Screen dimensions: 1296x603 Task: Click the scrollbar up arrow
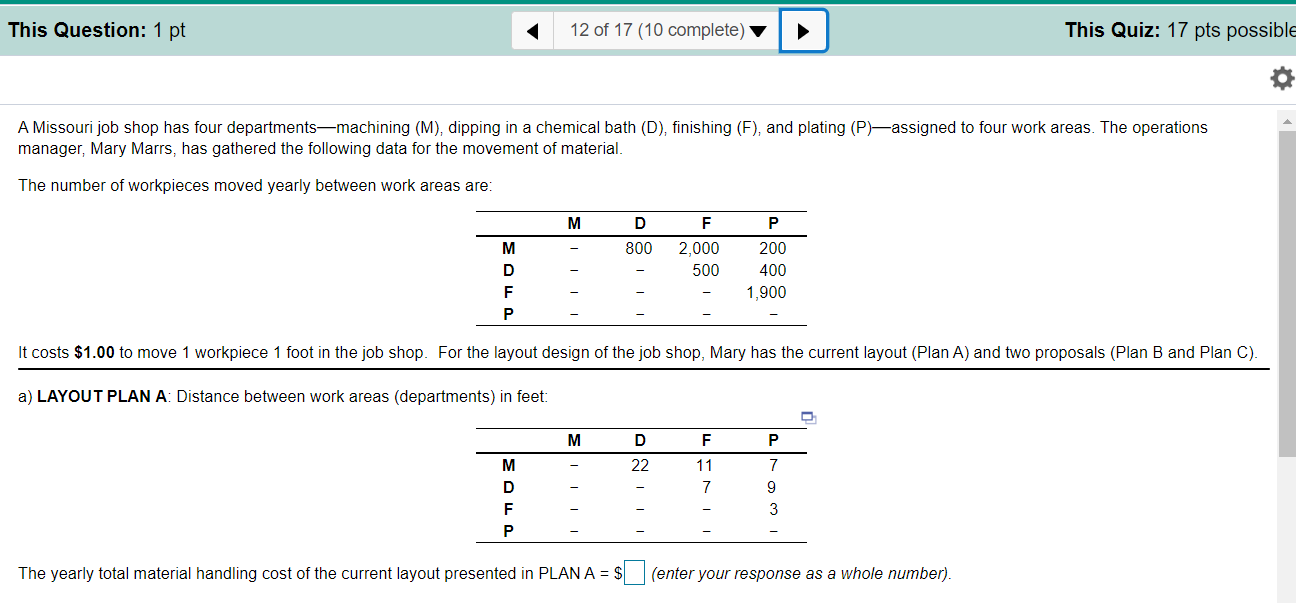click(x=1288, y=120)
